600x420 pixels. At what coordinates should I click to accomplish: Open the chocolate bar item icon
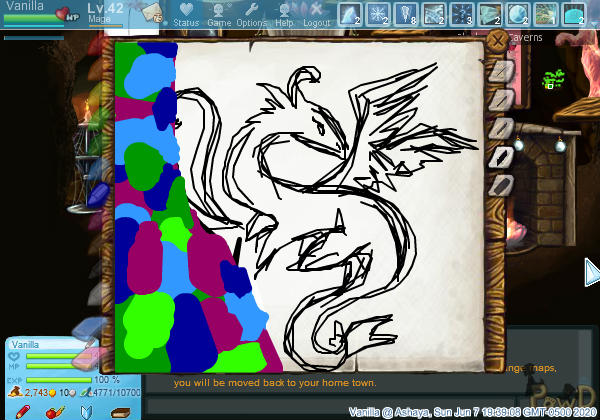pos(120,411)
